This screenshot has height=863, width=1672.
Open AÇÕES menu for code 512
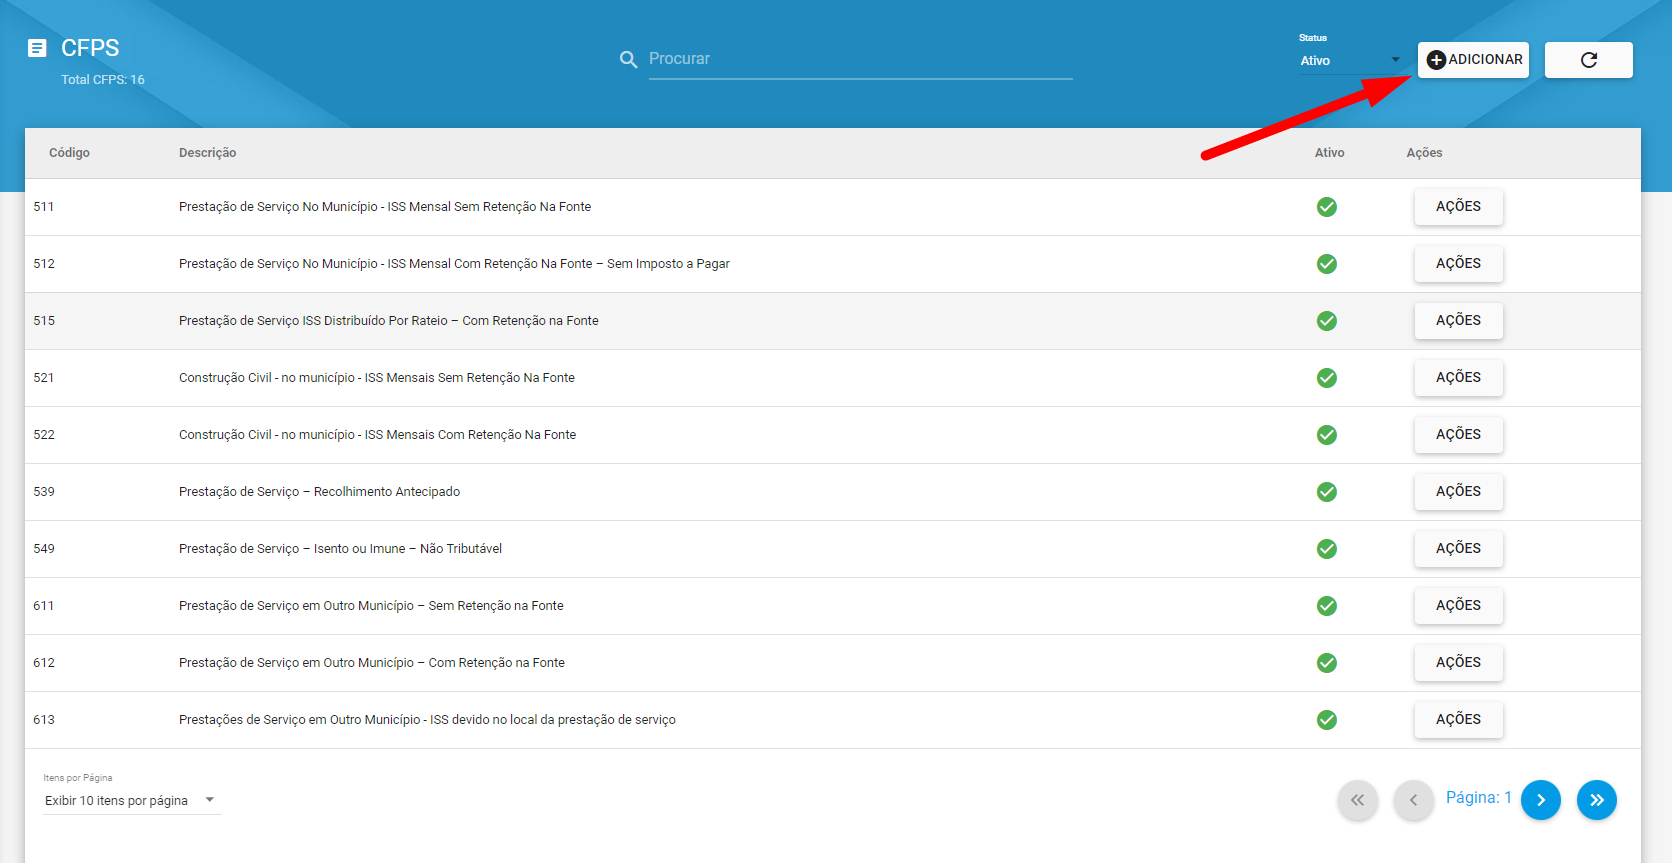tap(1458, 264)
